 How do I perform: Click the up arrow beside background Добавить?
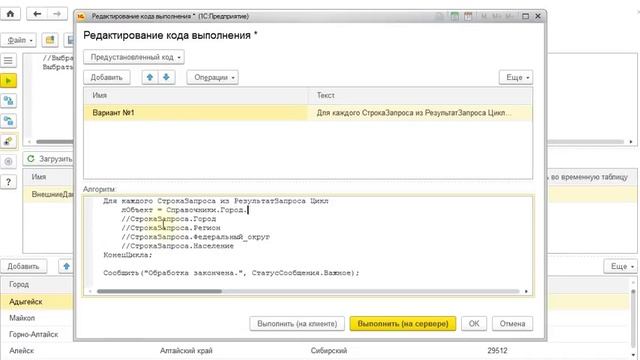coord(66,267)
